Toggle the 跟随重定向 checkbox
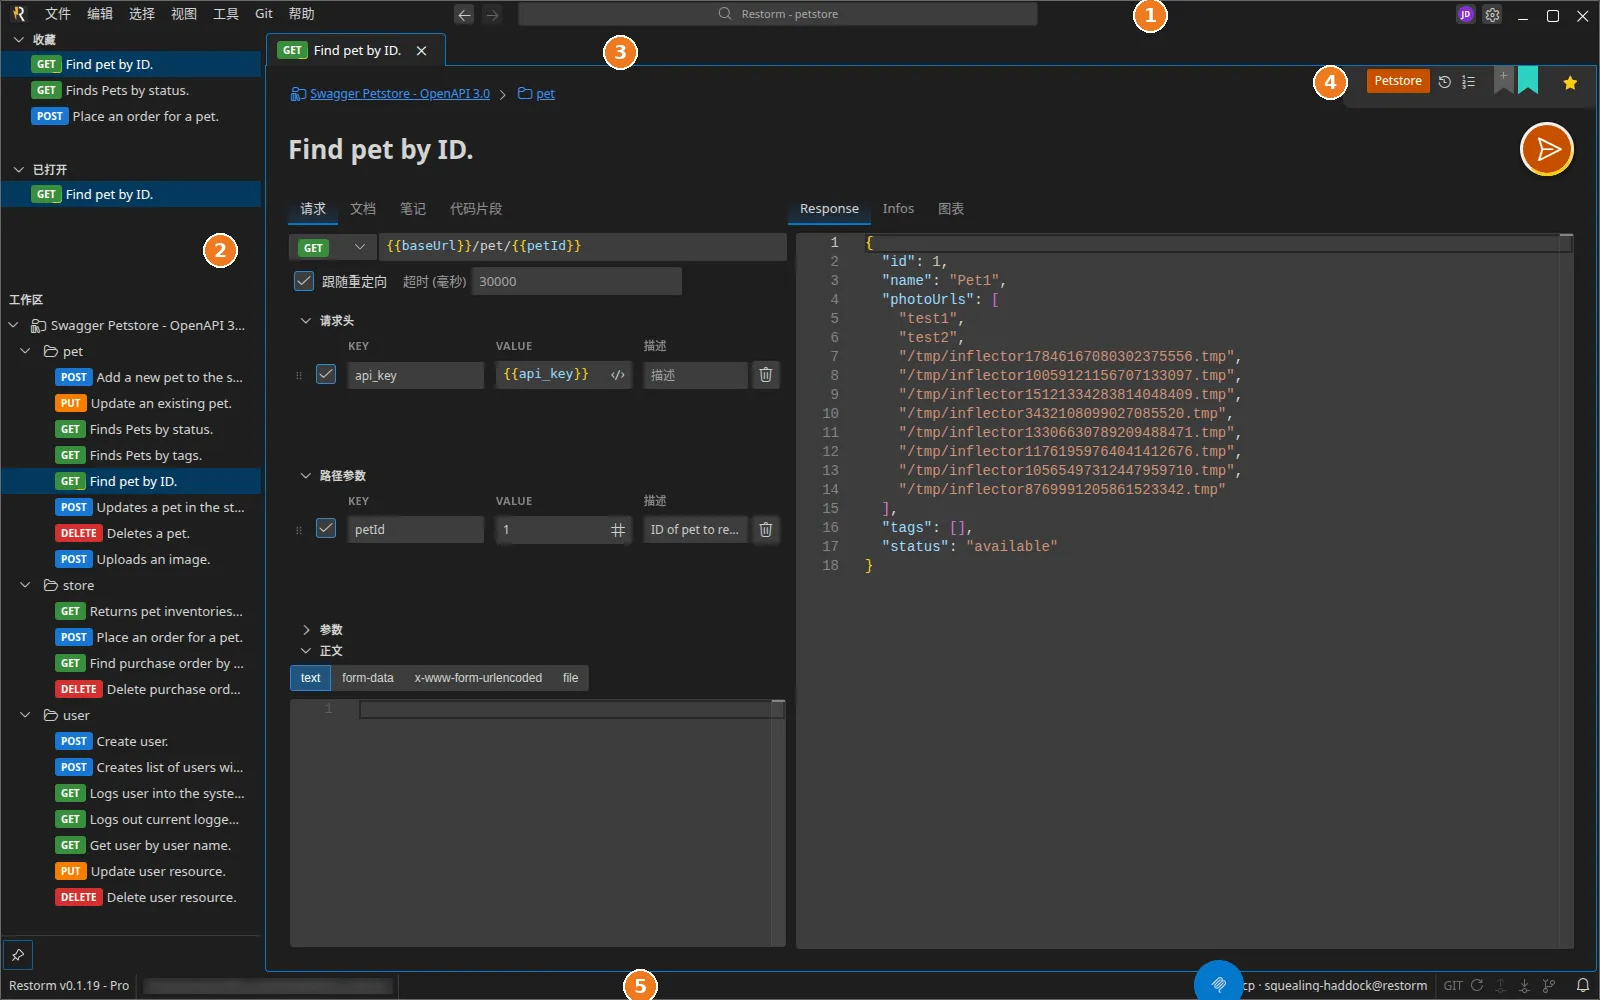 [x=304, y=281]
